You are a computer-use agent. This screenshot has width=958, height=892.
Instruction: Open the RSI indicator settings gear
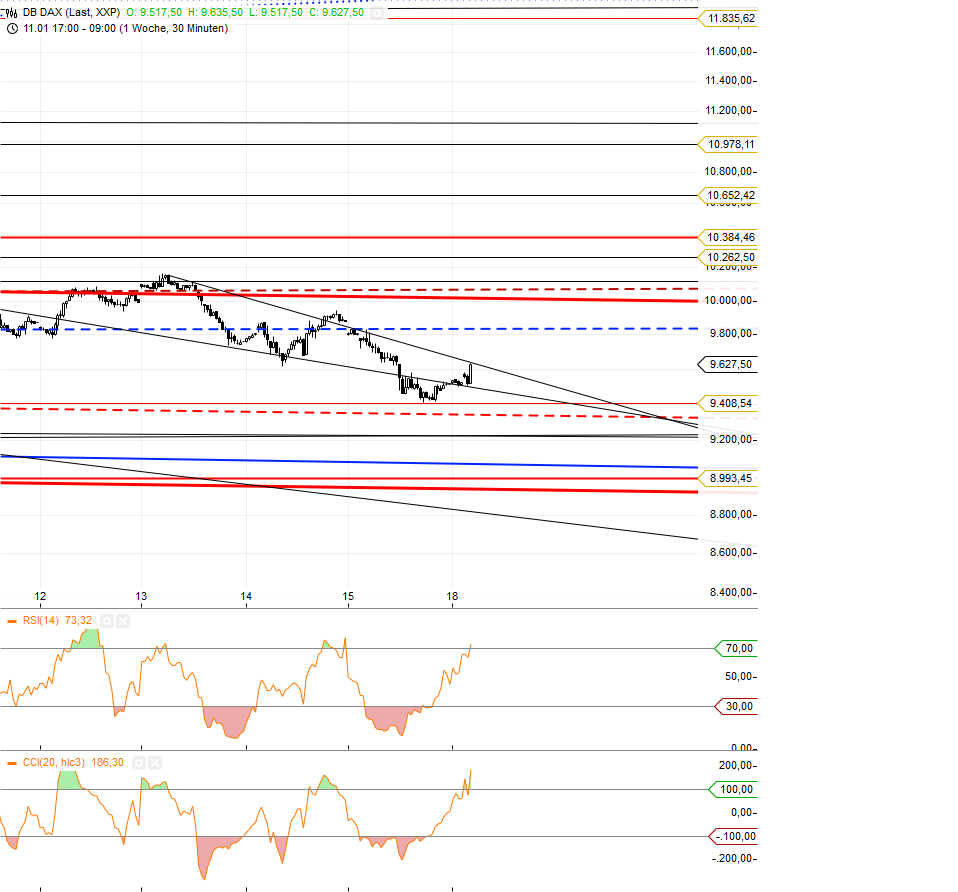point(107,621)
